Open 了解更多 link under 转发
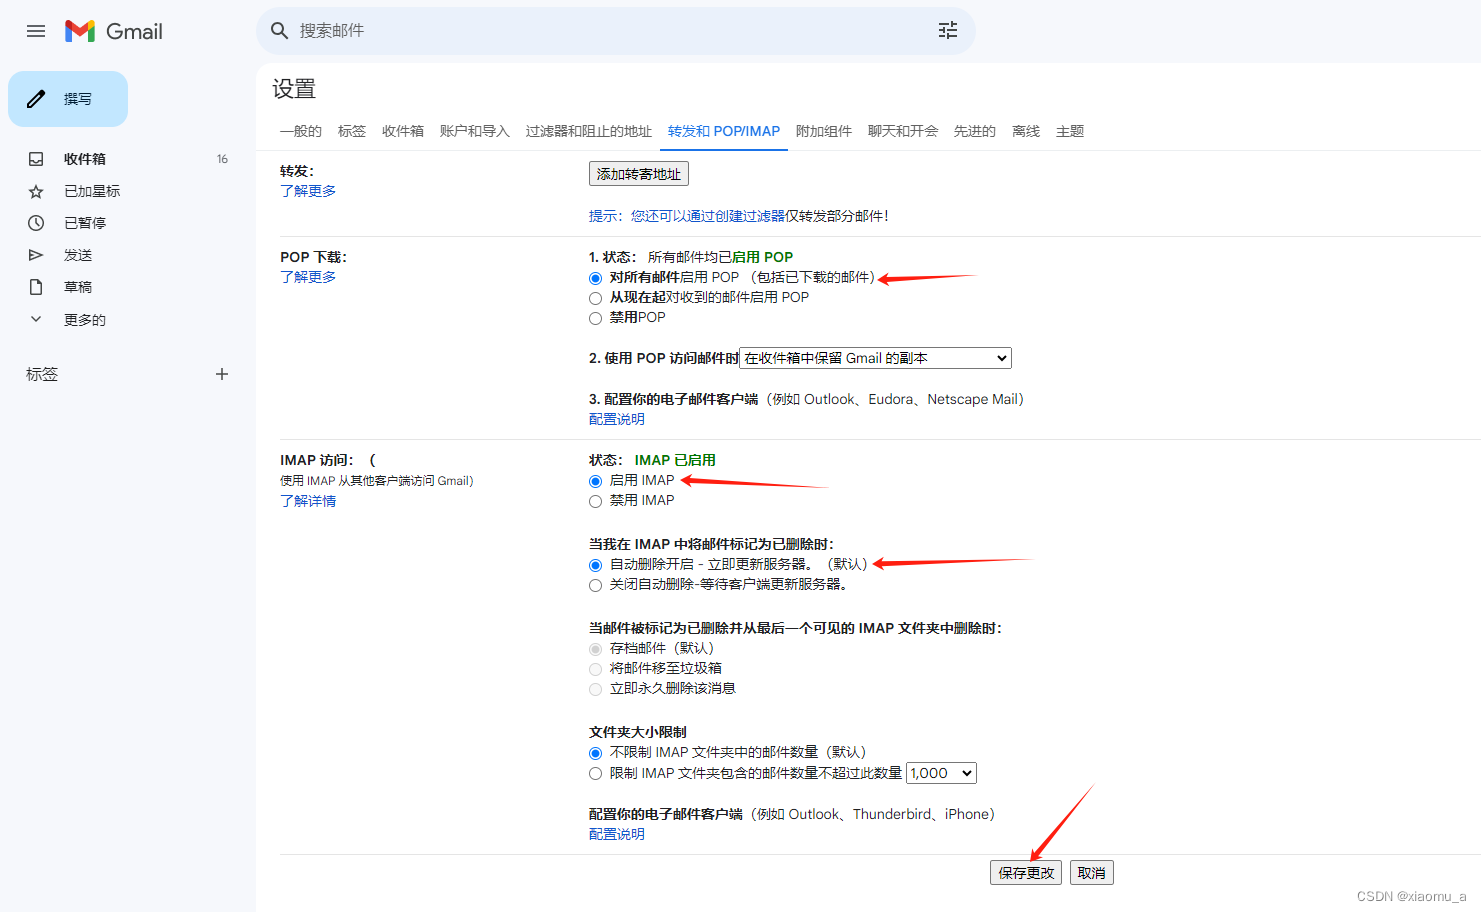1481x912 pixels. click(308, 191)
